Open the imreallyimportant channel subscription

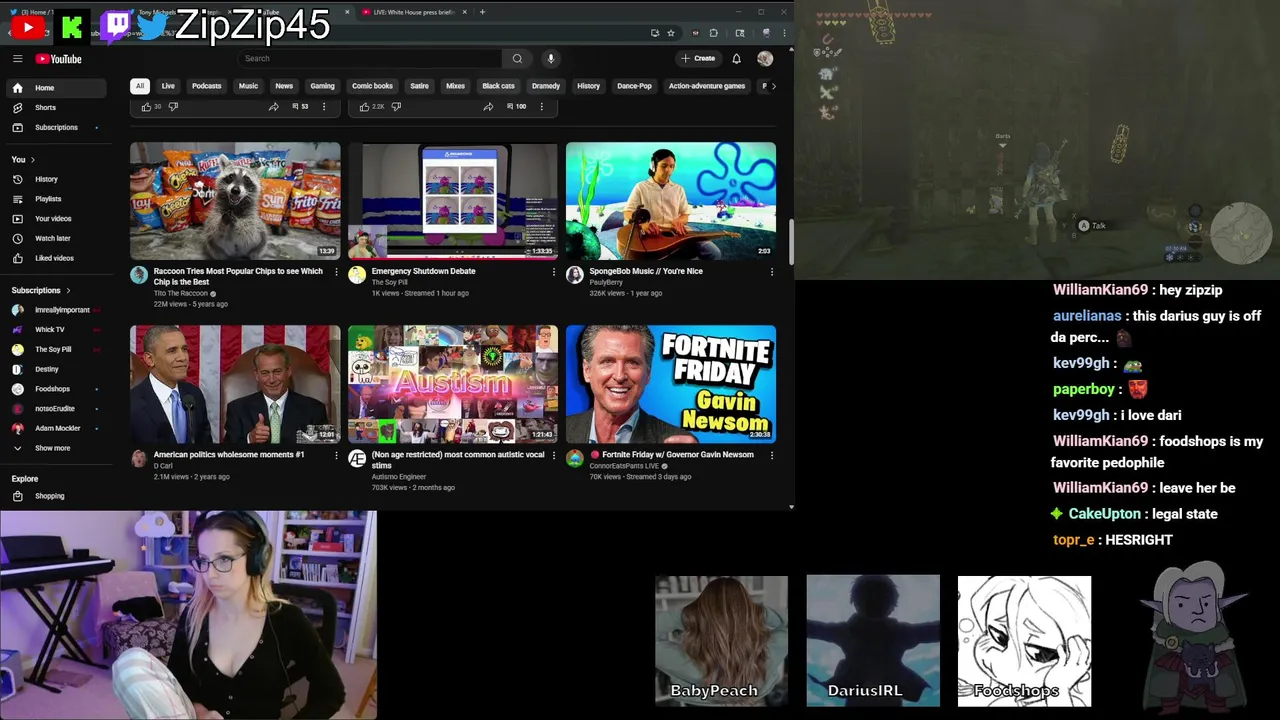(58, 310)
